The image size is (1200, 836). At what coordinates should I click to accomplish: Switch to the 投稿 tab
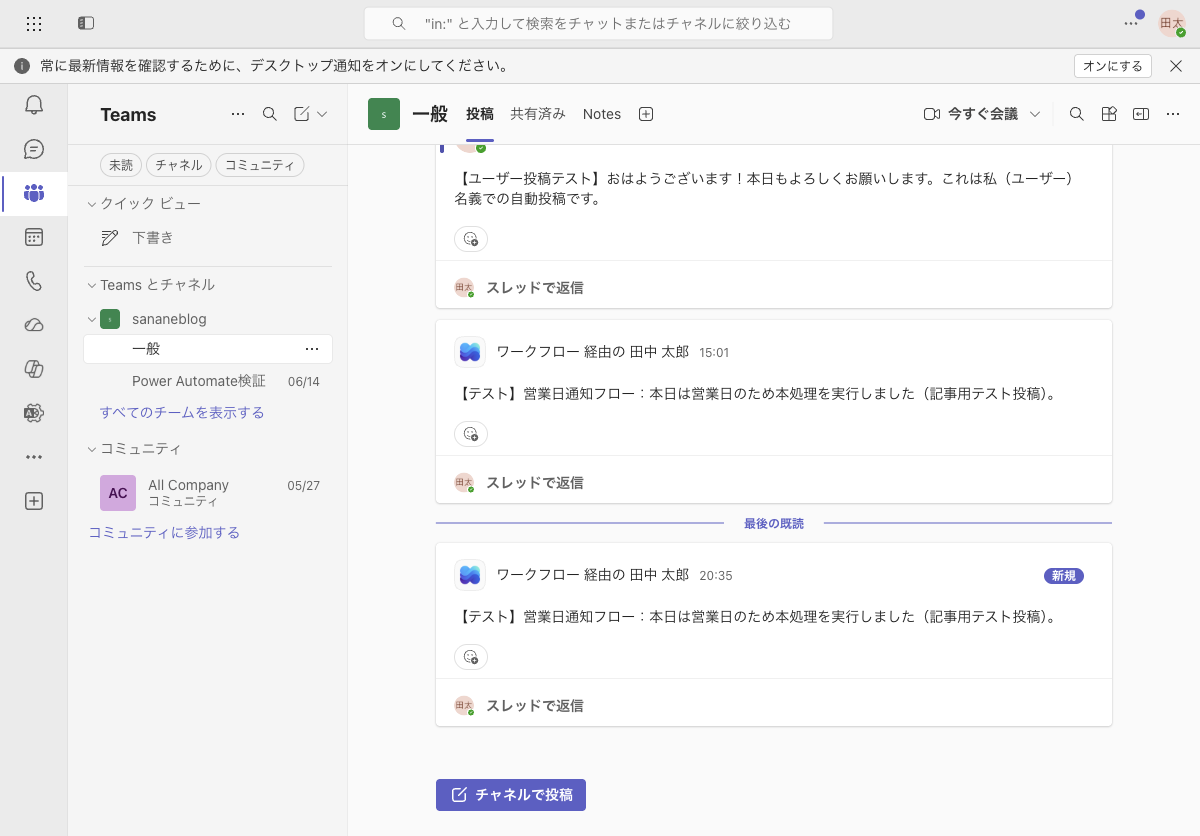(x=480, y=114)
